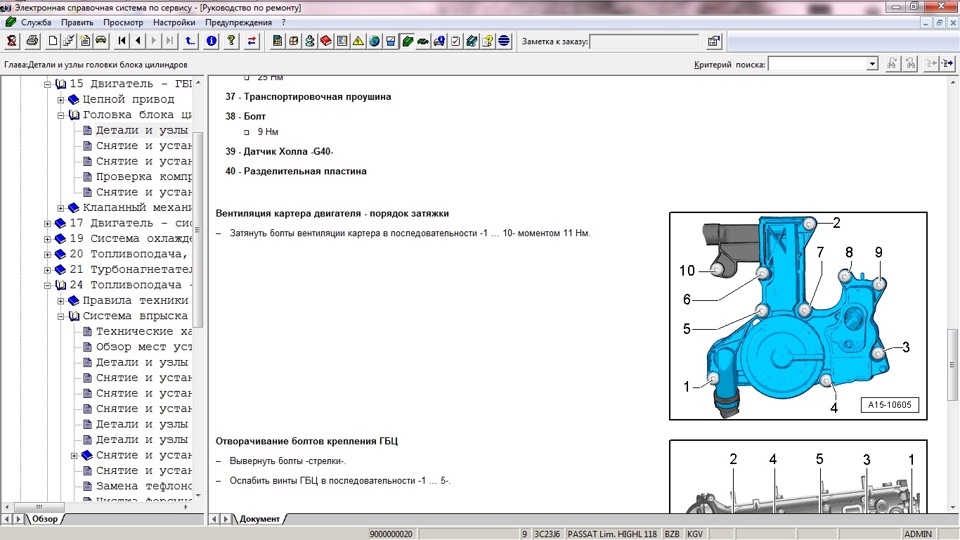
Task: Click the tree pane horizontal scrollbar thumb
Action: [x=39, y=507]
